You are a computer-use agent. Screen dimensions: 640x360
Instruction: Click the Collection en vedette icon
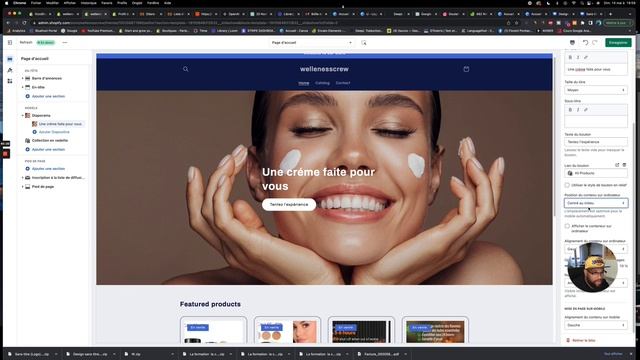28,140
